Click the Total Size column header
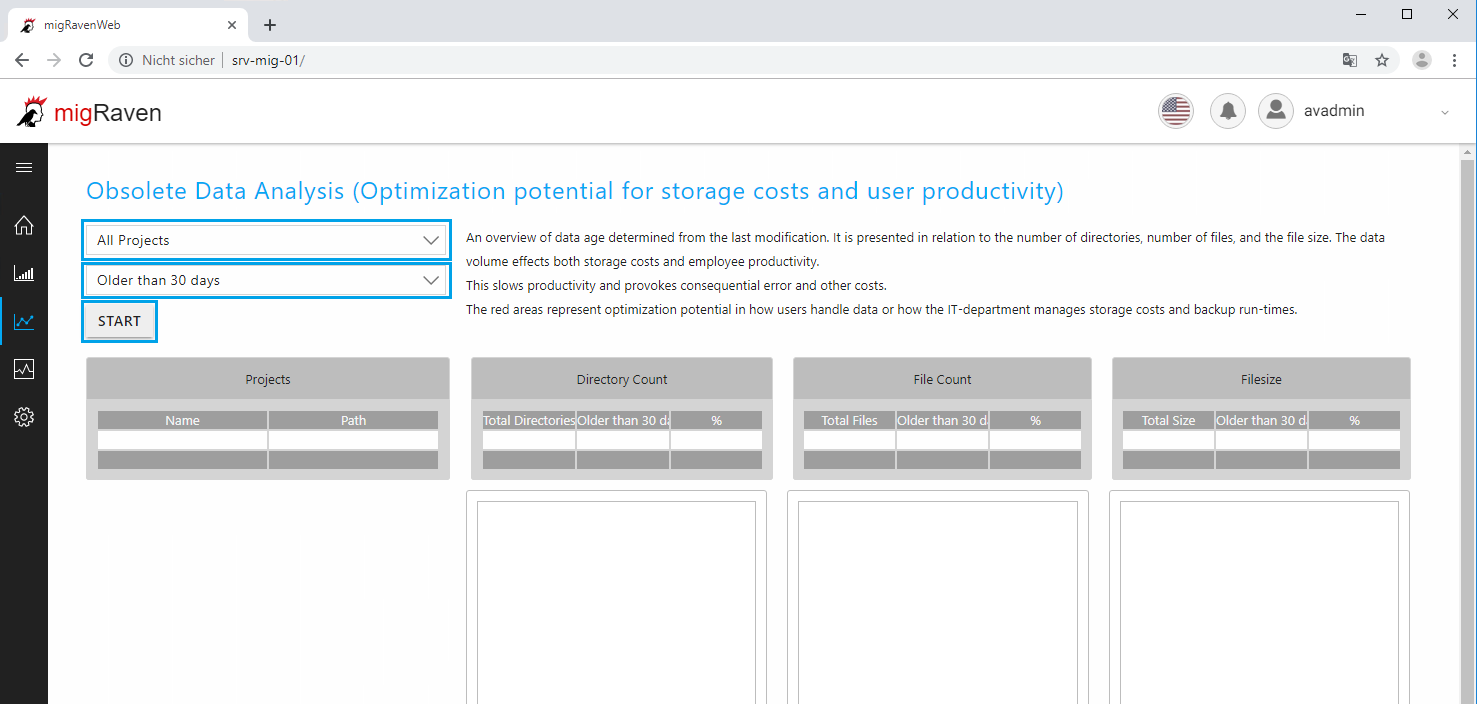 click(x=1169, y=420)
